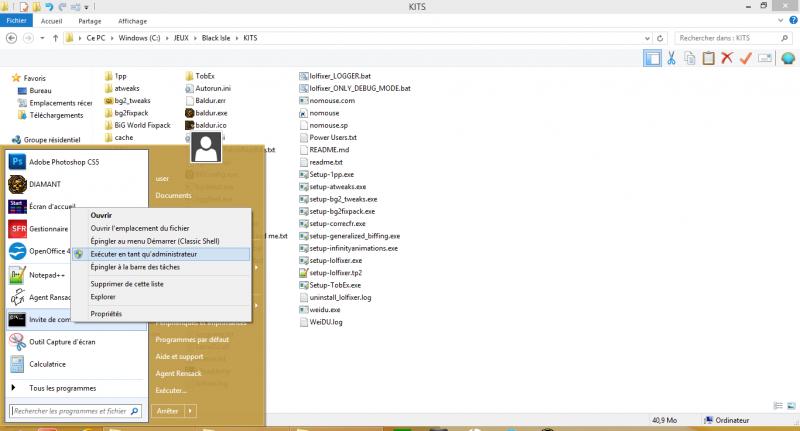The height and width of the screenshot is (431, 800).
Task: Click the user account picture
Action: 206,147
